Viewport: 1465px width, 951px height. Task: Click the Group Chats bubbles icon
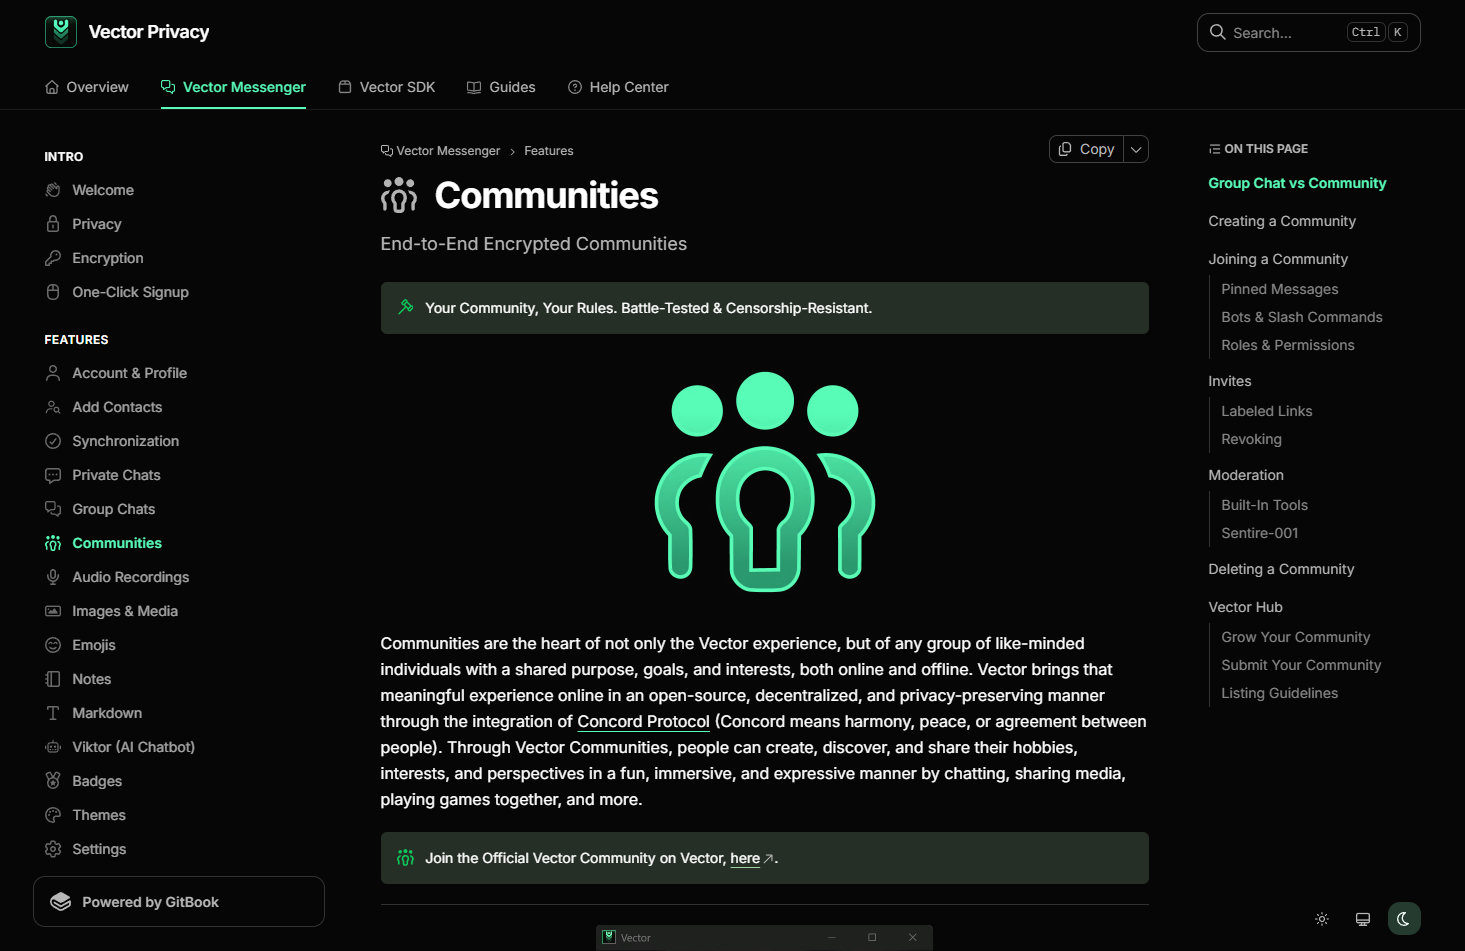pos(53,509)
